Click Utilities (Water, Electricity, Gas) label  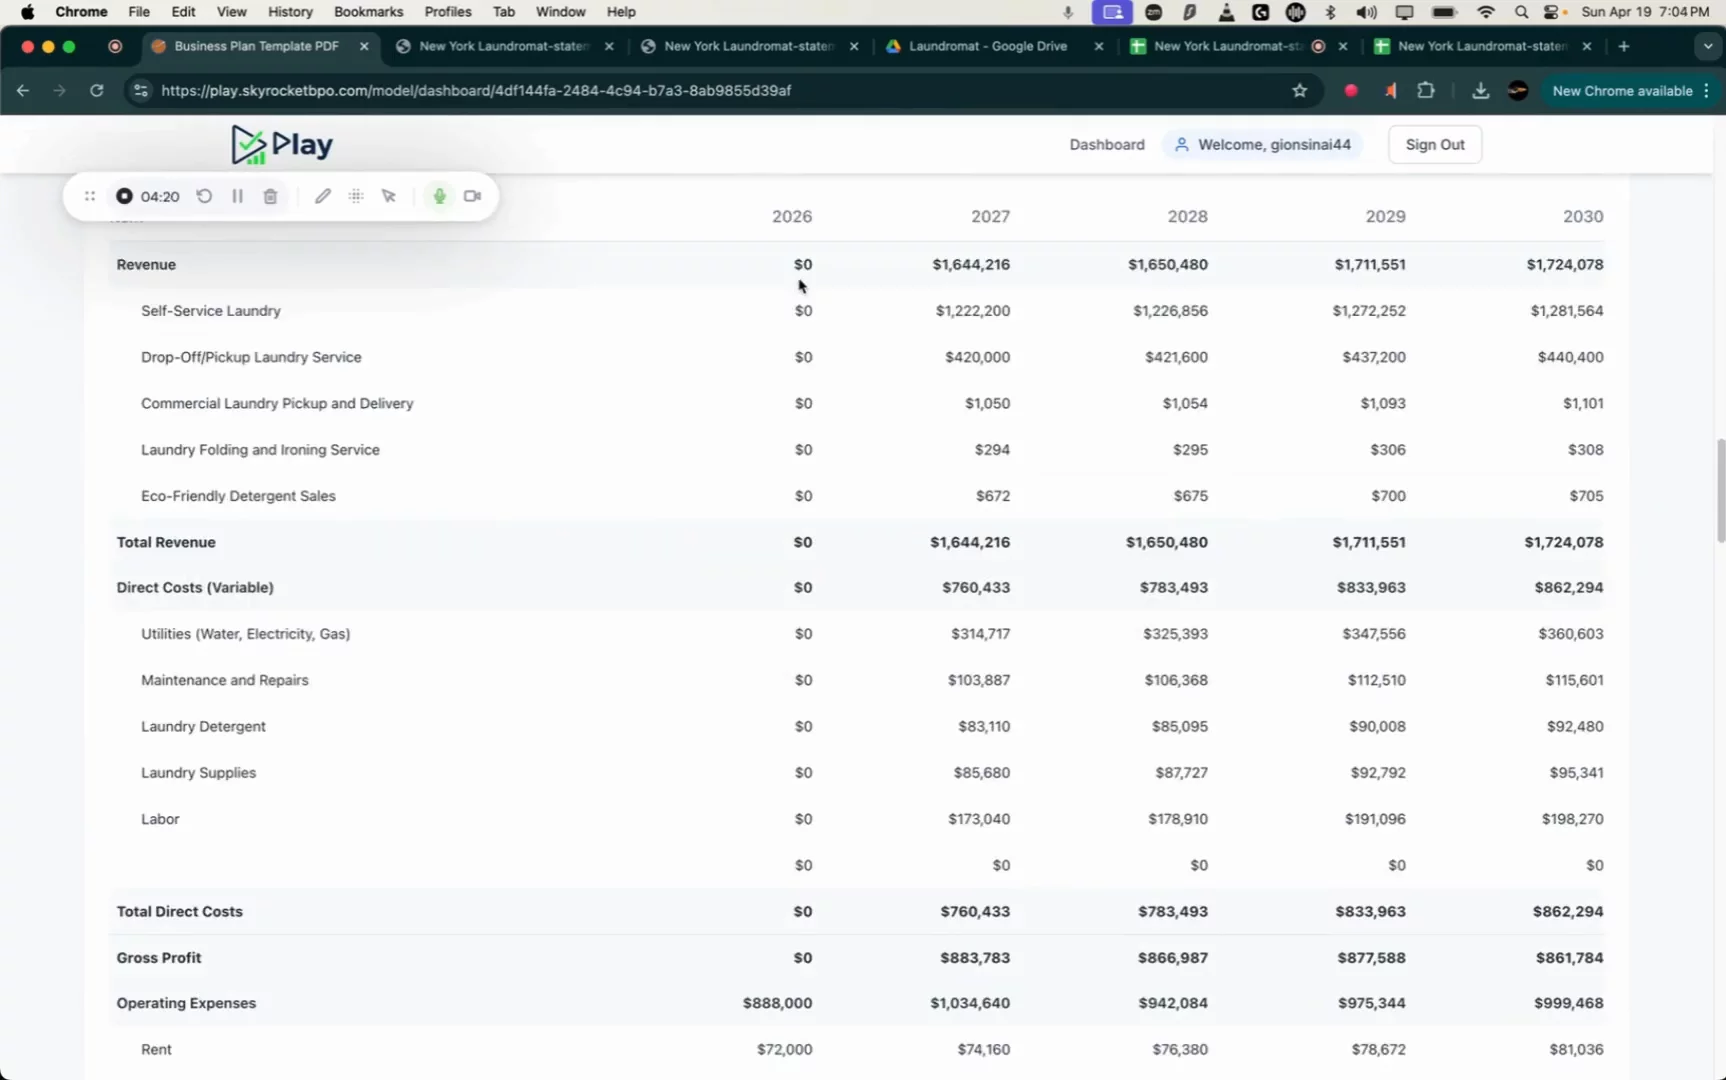click(x=245, y=634)
